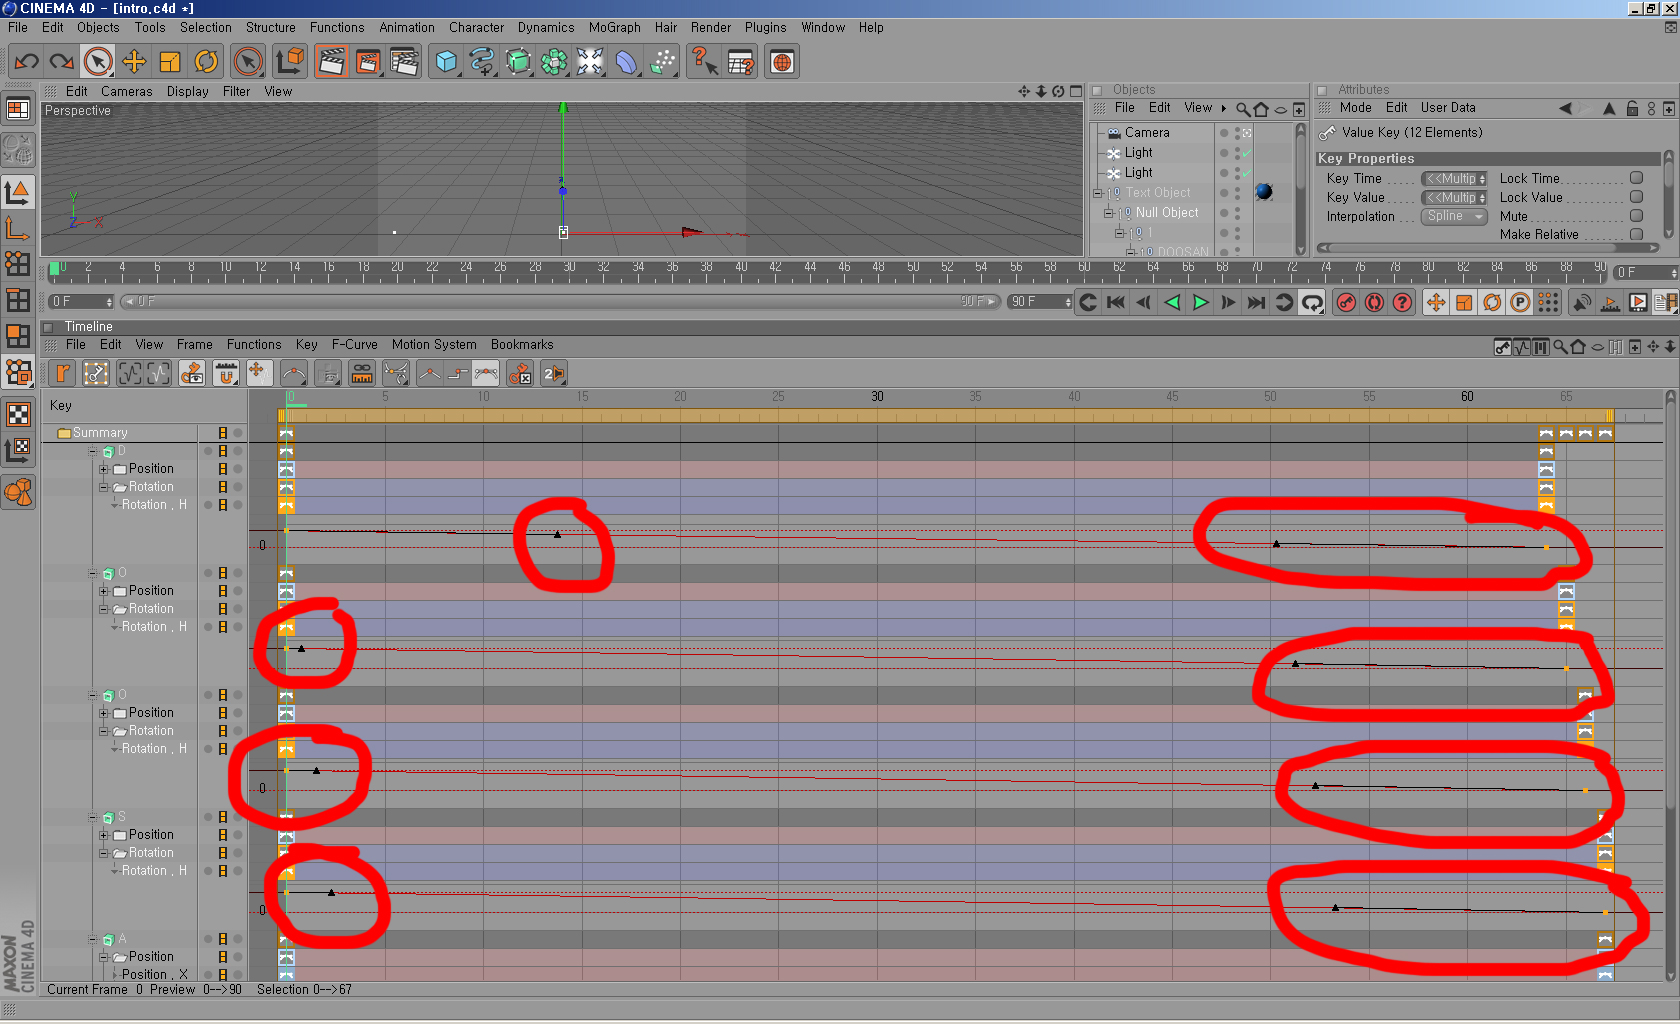Select the Rotate tool in the main toolbar
Image resolution: width=1680 pixels, height=1024 pixels.
[x=206, y=62]
